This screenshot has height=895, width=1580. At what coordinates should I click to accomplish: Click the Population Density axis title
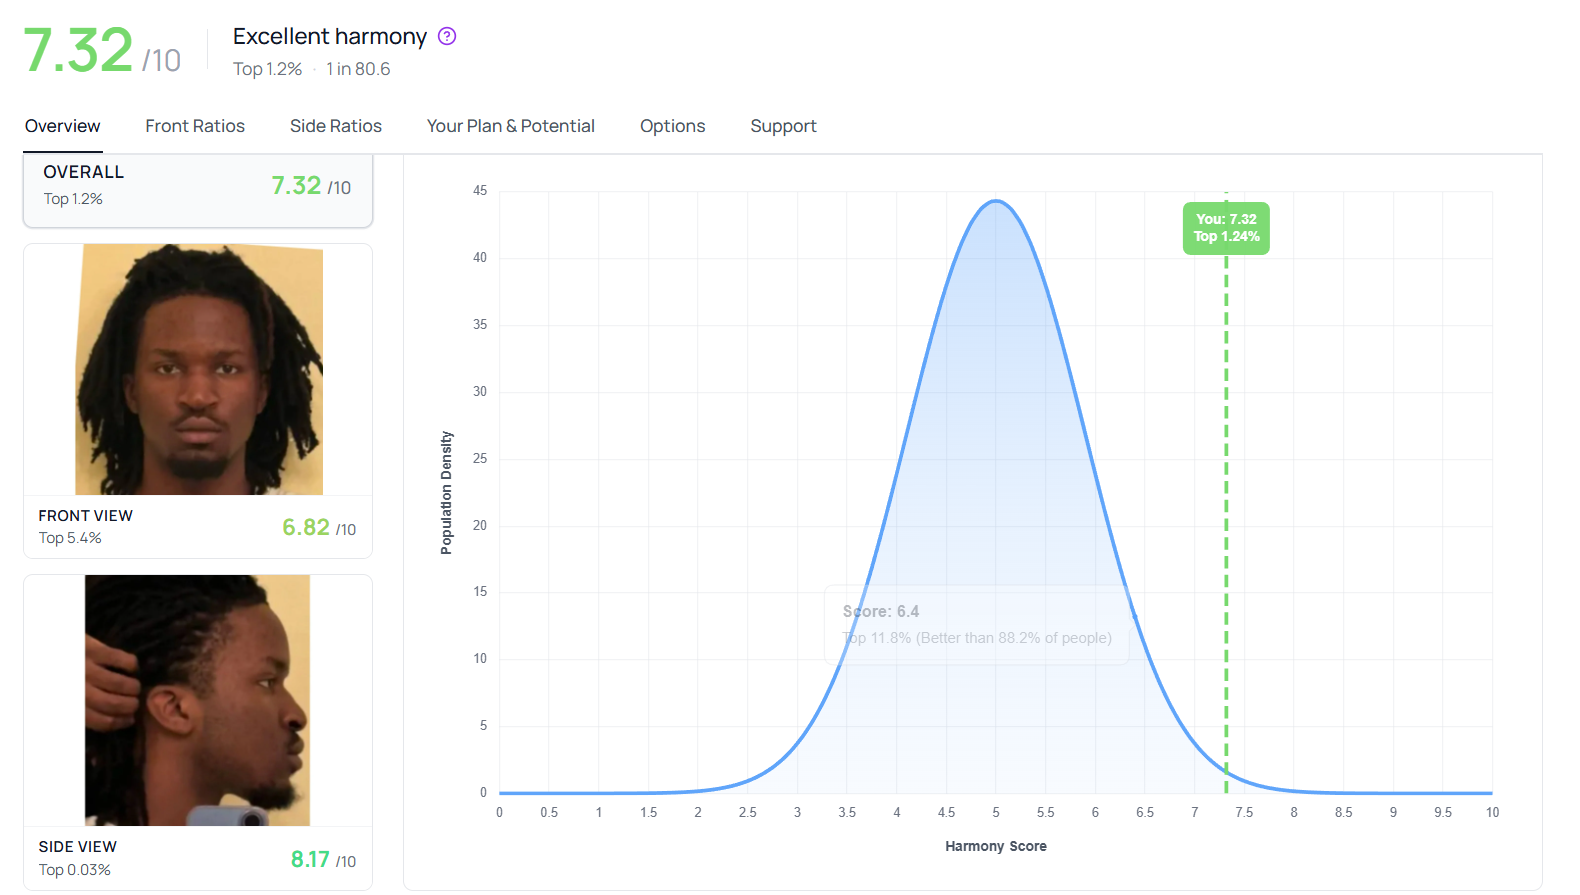(447, 493)
